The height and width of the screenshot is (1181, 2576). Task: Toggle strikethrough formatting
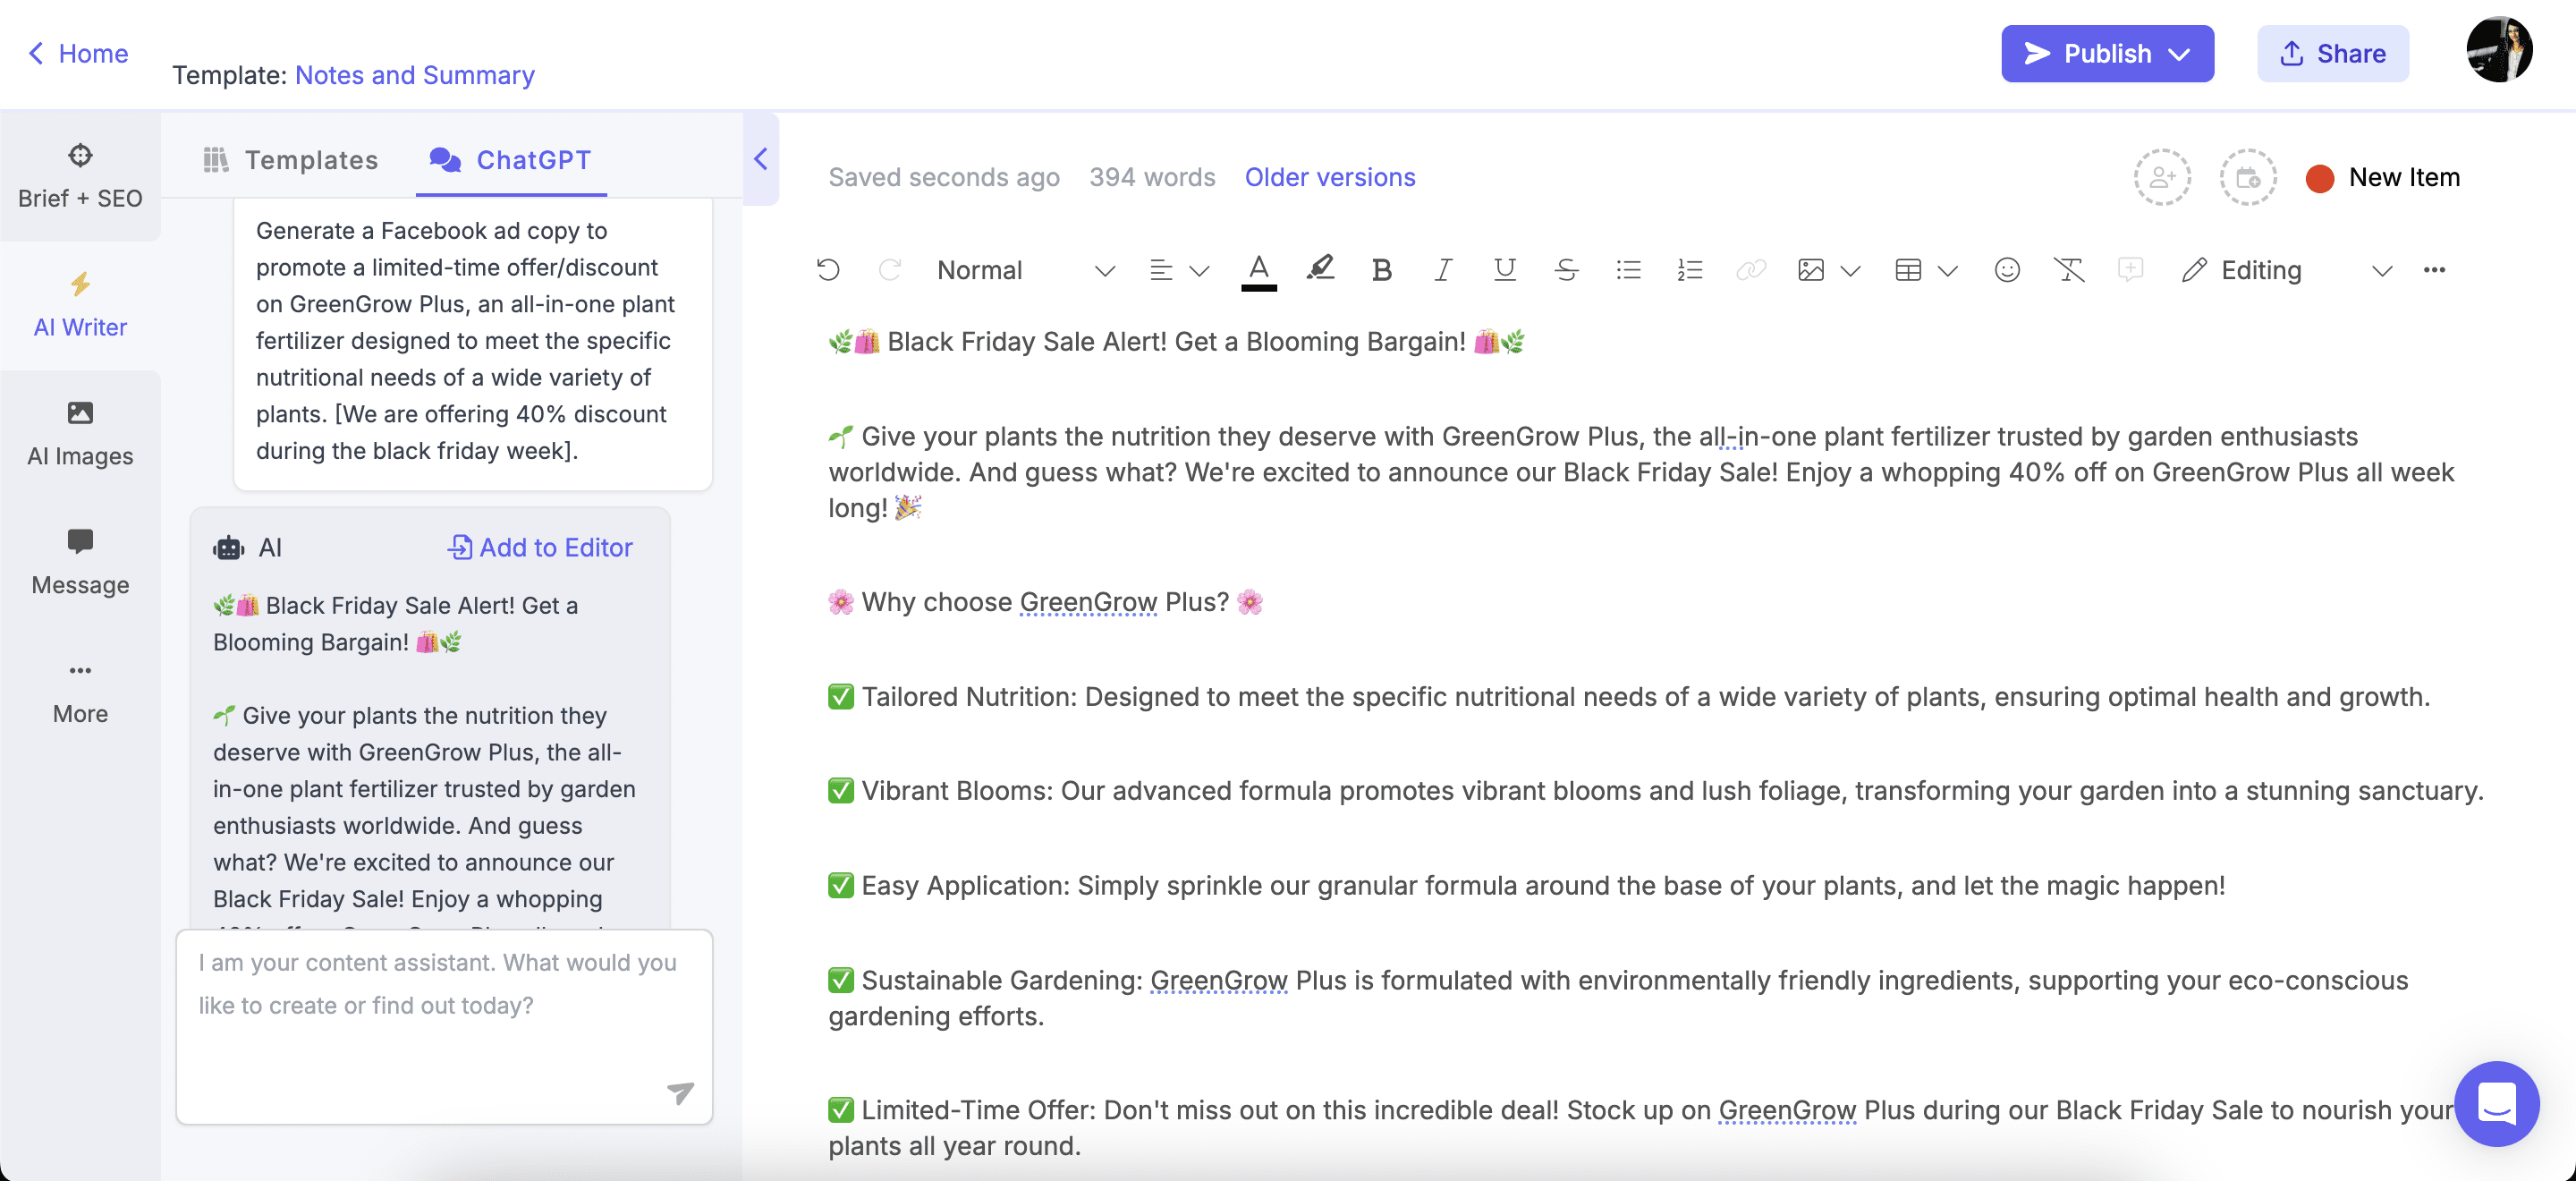(x=1567, y=270)
